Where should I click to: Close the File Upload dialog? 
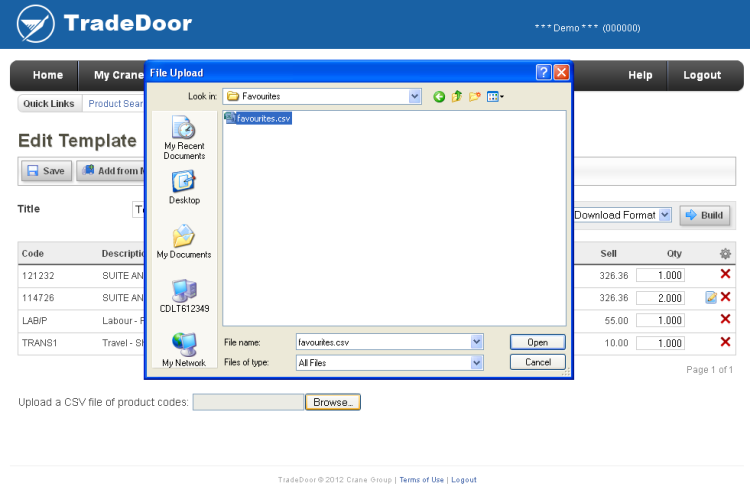[561, 72]
